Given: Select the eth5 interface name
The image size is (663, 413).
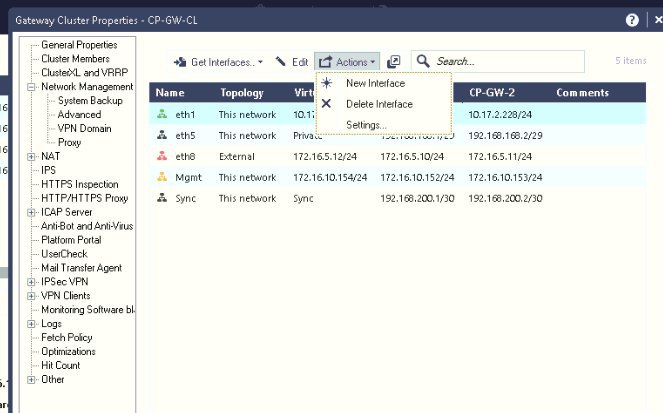Looking at the screenshot, I should 185,136.
